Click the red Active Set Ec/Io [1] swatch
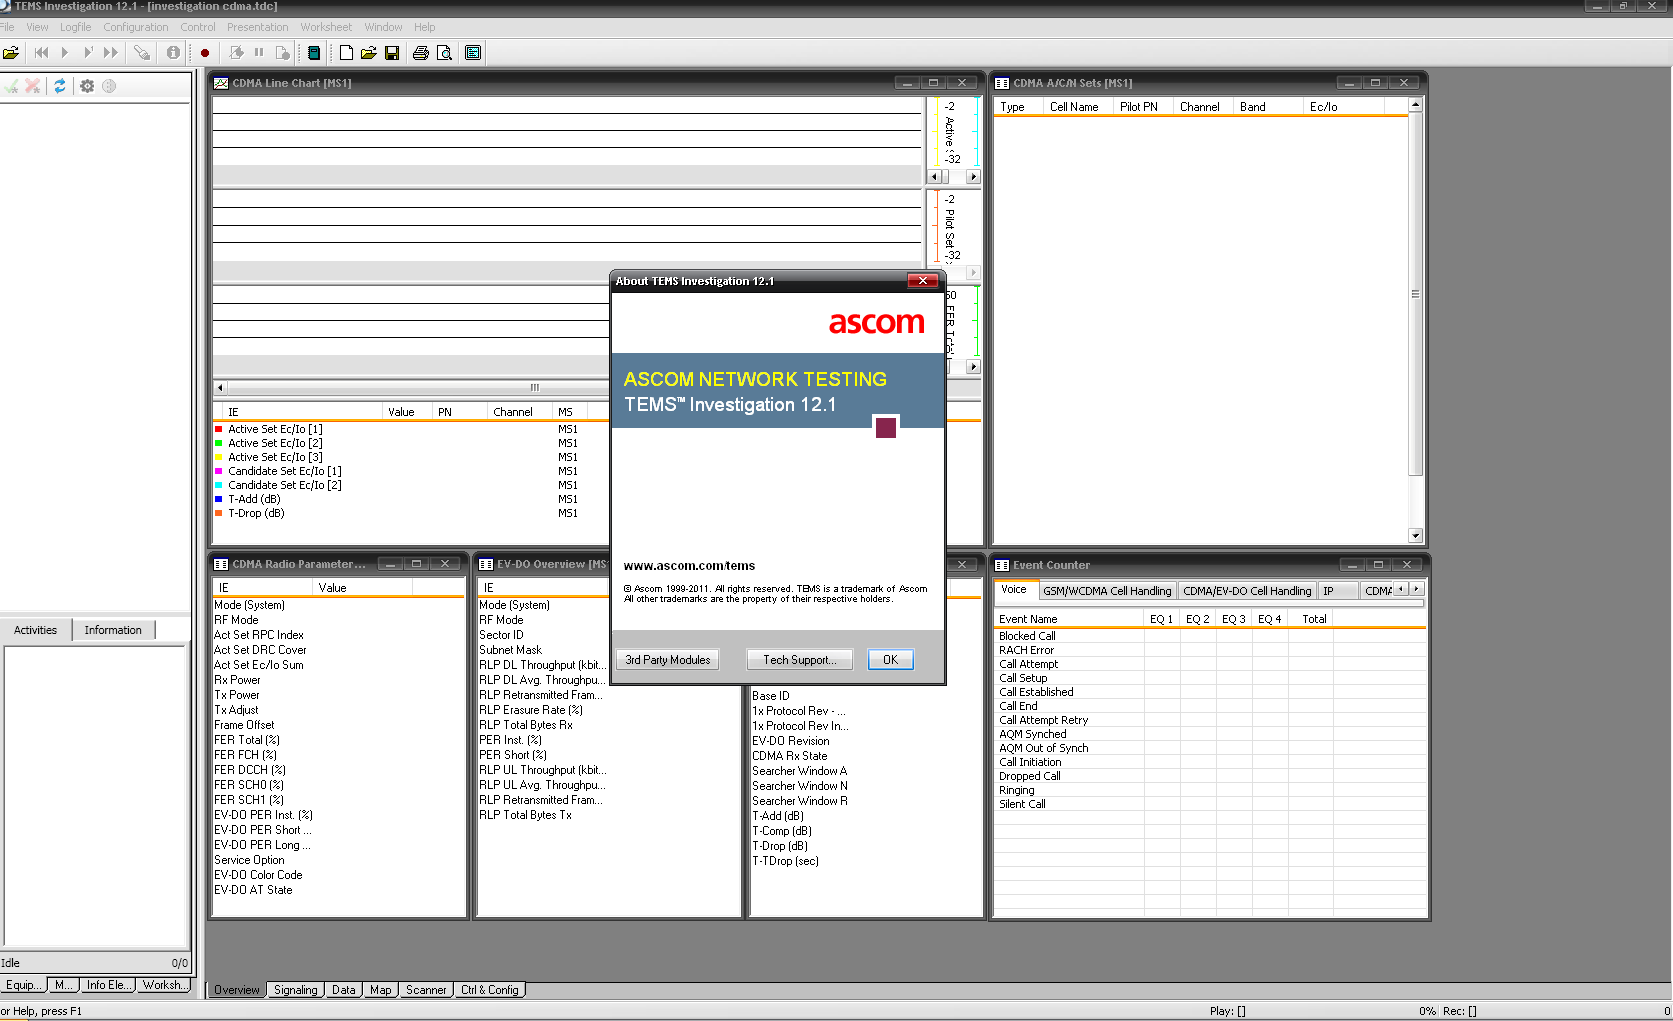This screenshot has width=1673, height=1021. click(x=219, y=429)
